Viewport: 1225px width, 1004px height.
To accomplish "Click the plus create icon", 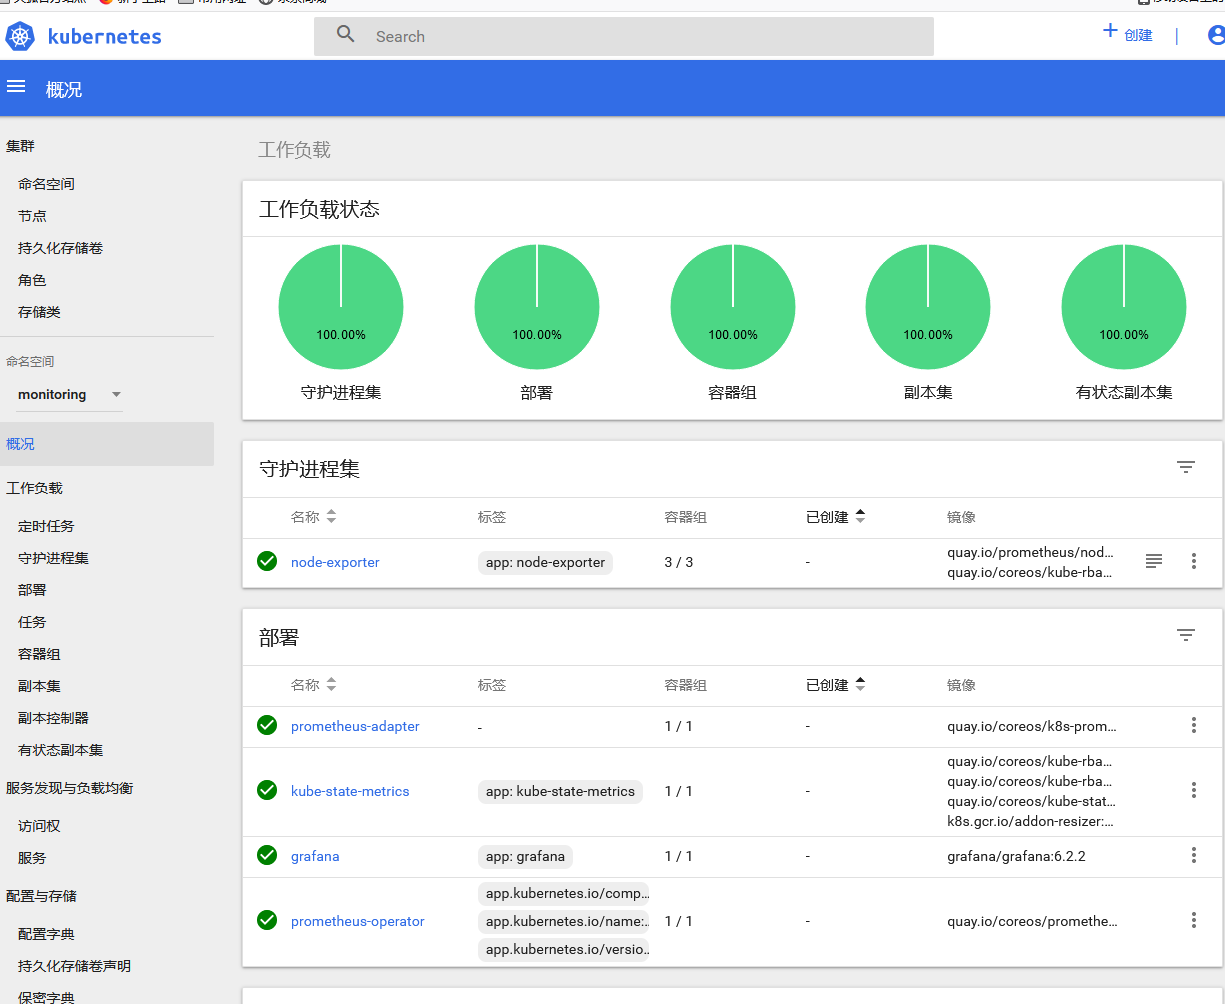I will 1110,31.
